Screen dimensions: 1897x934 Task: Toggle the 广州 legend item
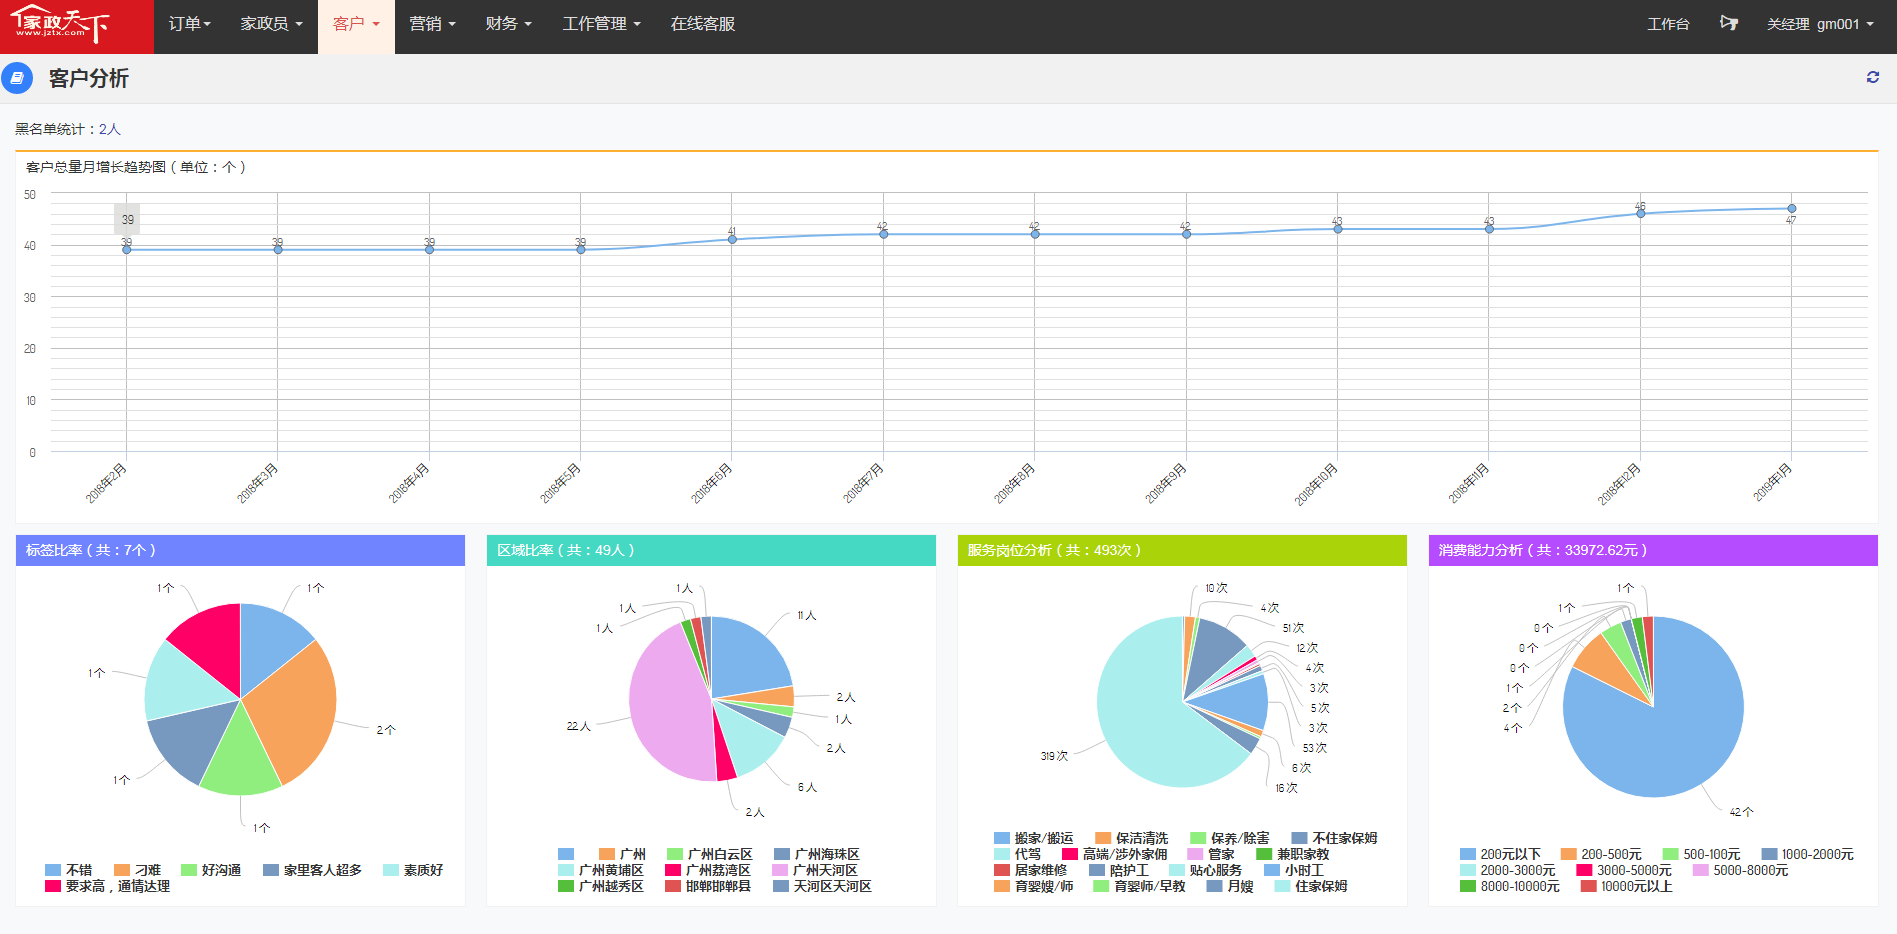coord(622,854)
